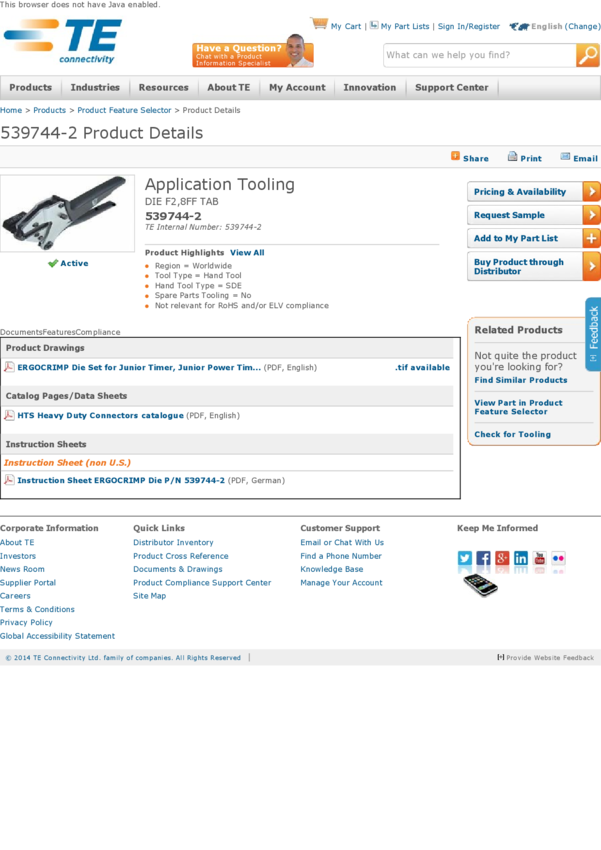The image size is (601, 850).
Task: Click the TE Connectivity logo
Action: (63, 41)
